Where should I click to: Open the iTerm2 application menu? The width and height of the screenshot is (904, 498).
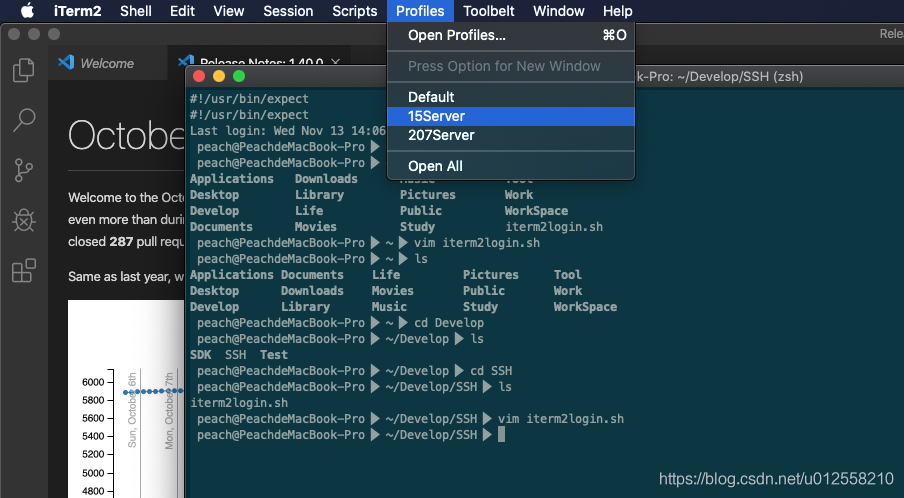click(77, 11)
